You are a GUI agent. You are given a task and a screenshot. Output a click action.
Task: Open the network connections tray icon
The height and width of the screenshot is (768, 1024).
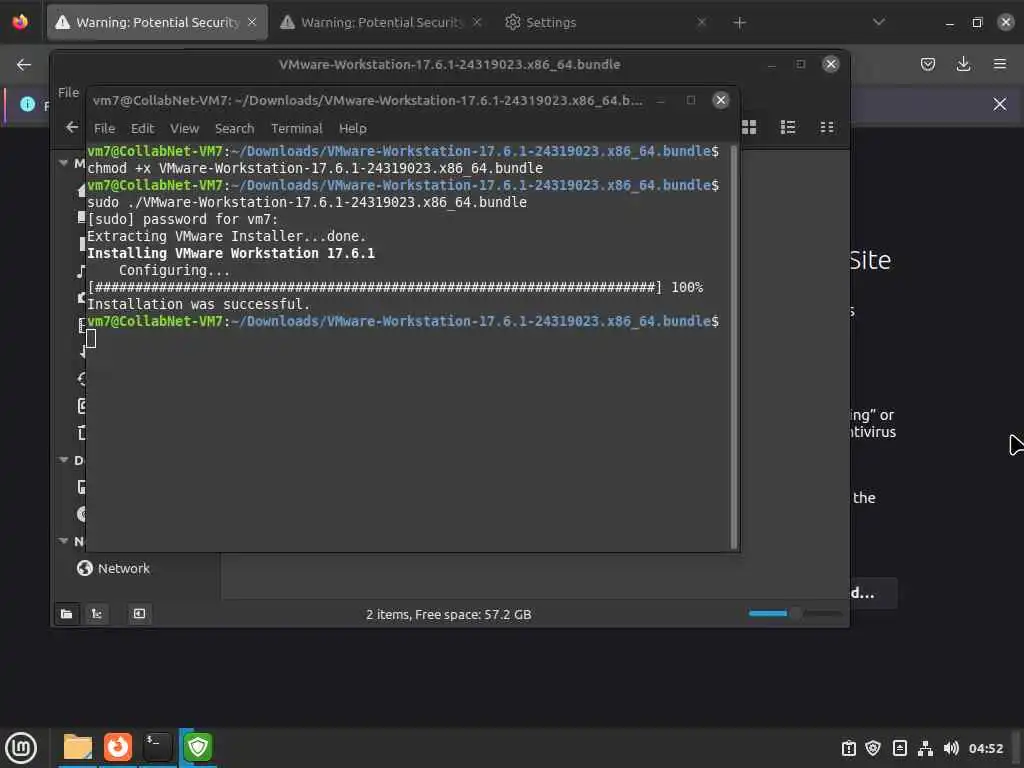[x=925, y=748]
